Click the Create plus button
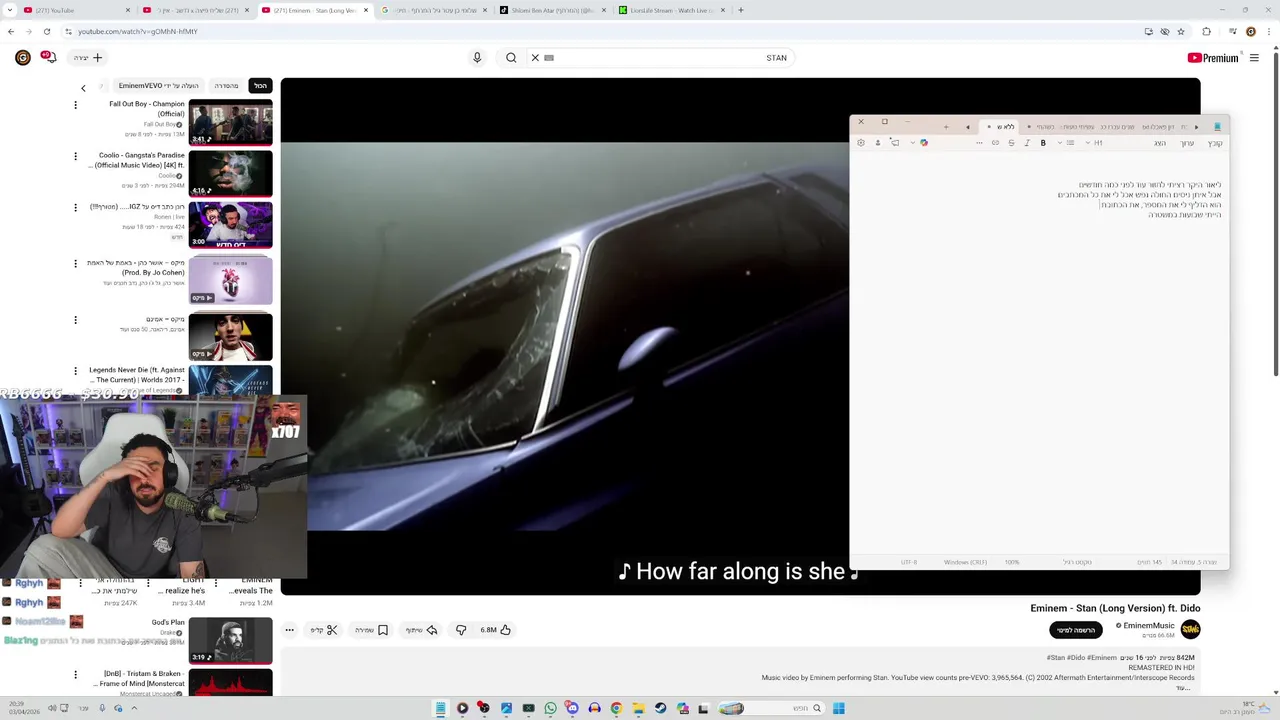The height and width of the screenshot is (720, 1280). [x=89, y=58]
